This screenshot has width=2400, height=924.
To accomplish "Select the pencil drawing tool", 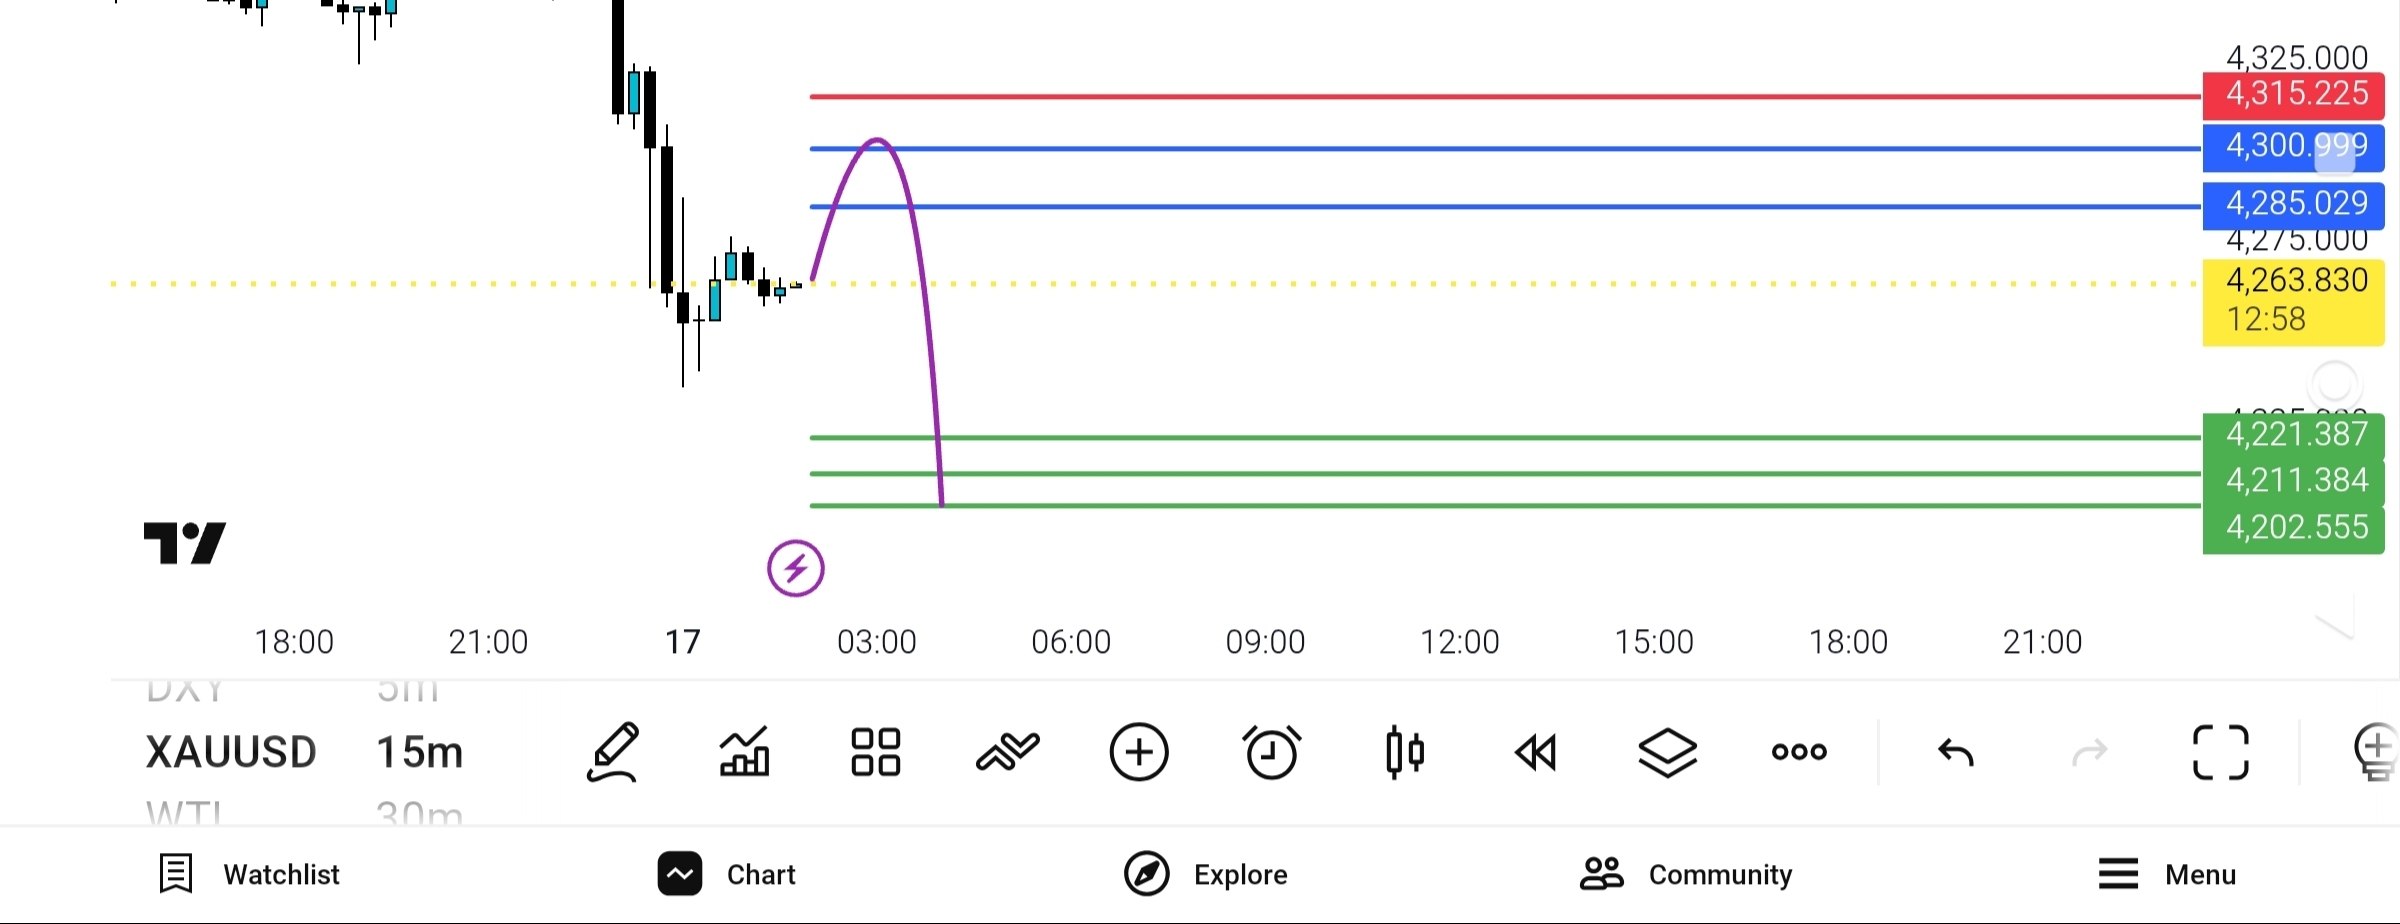I will tap(612, 751).
